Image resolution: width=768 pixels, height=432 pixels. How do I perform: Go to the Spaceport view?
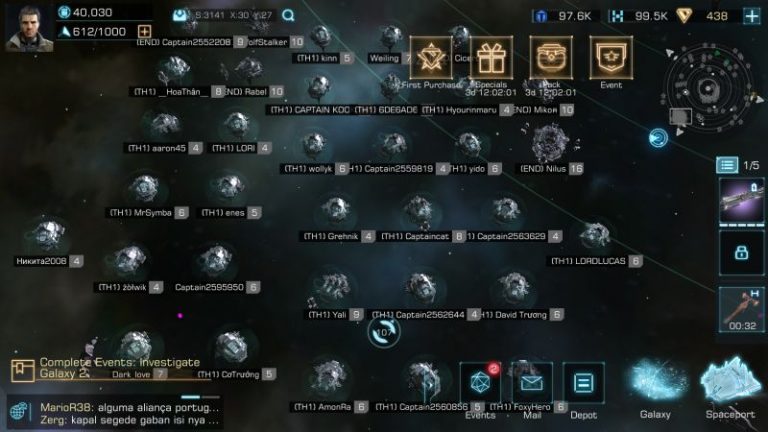pos(730,387)
